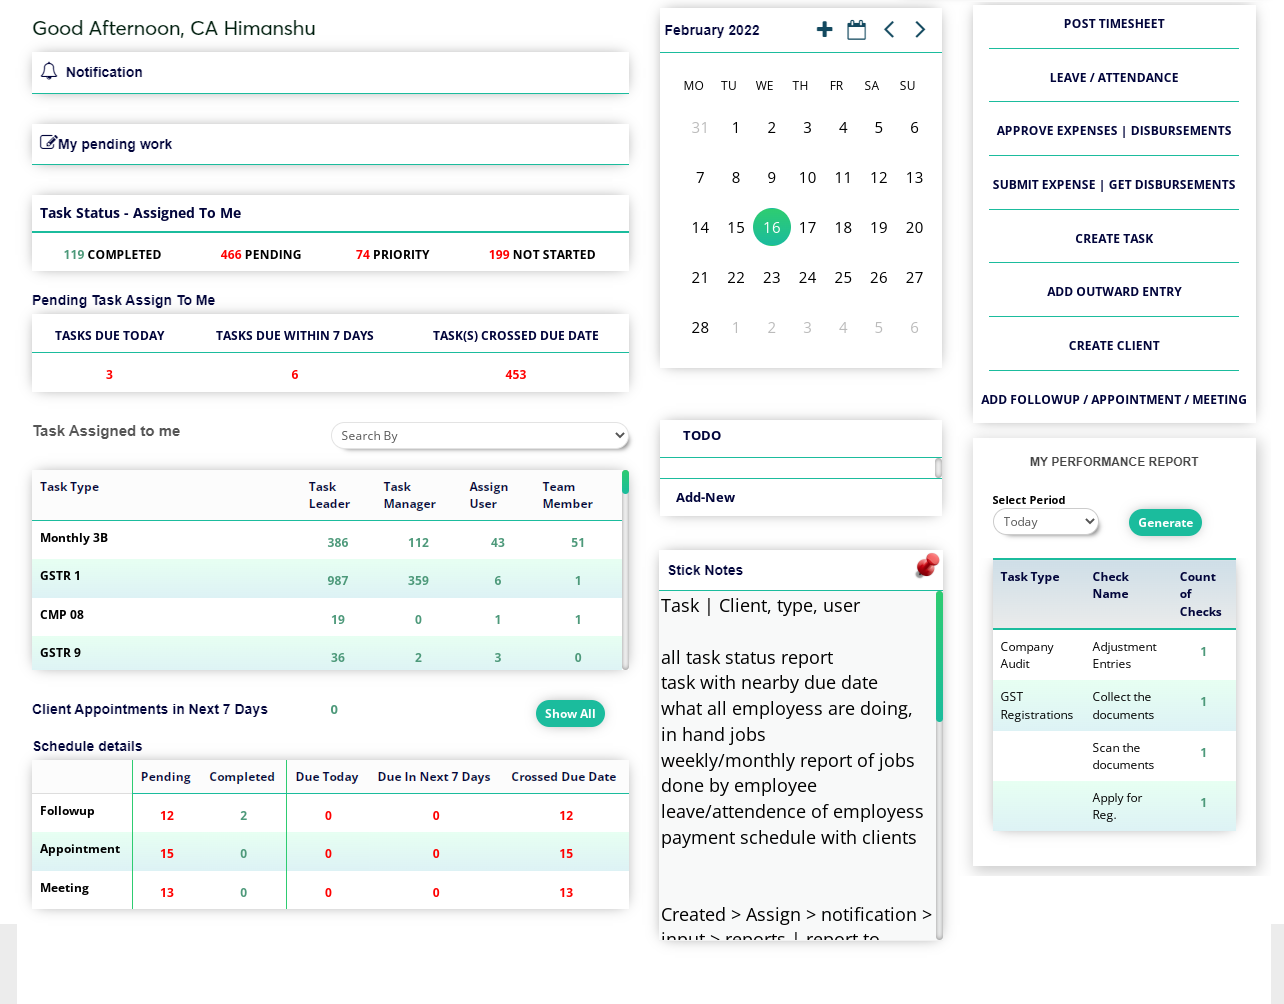Open CREATE CLIENT from quick actions
The width and height of the screenshot is (1284, 1004).
point(1113,345)
